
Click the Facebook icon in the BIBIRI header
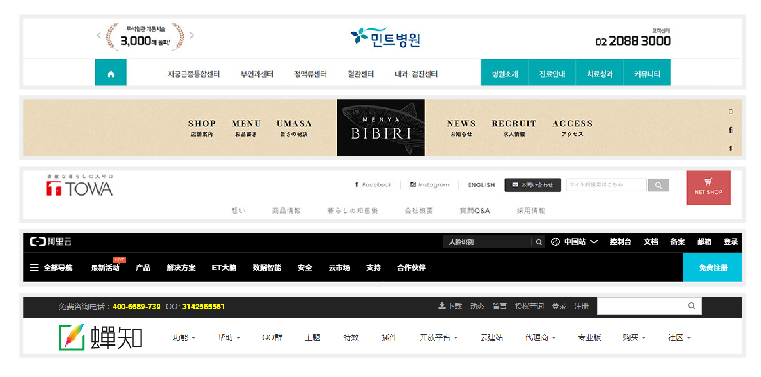(730, 130)
